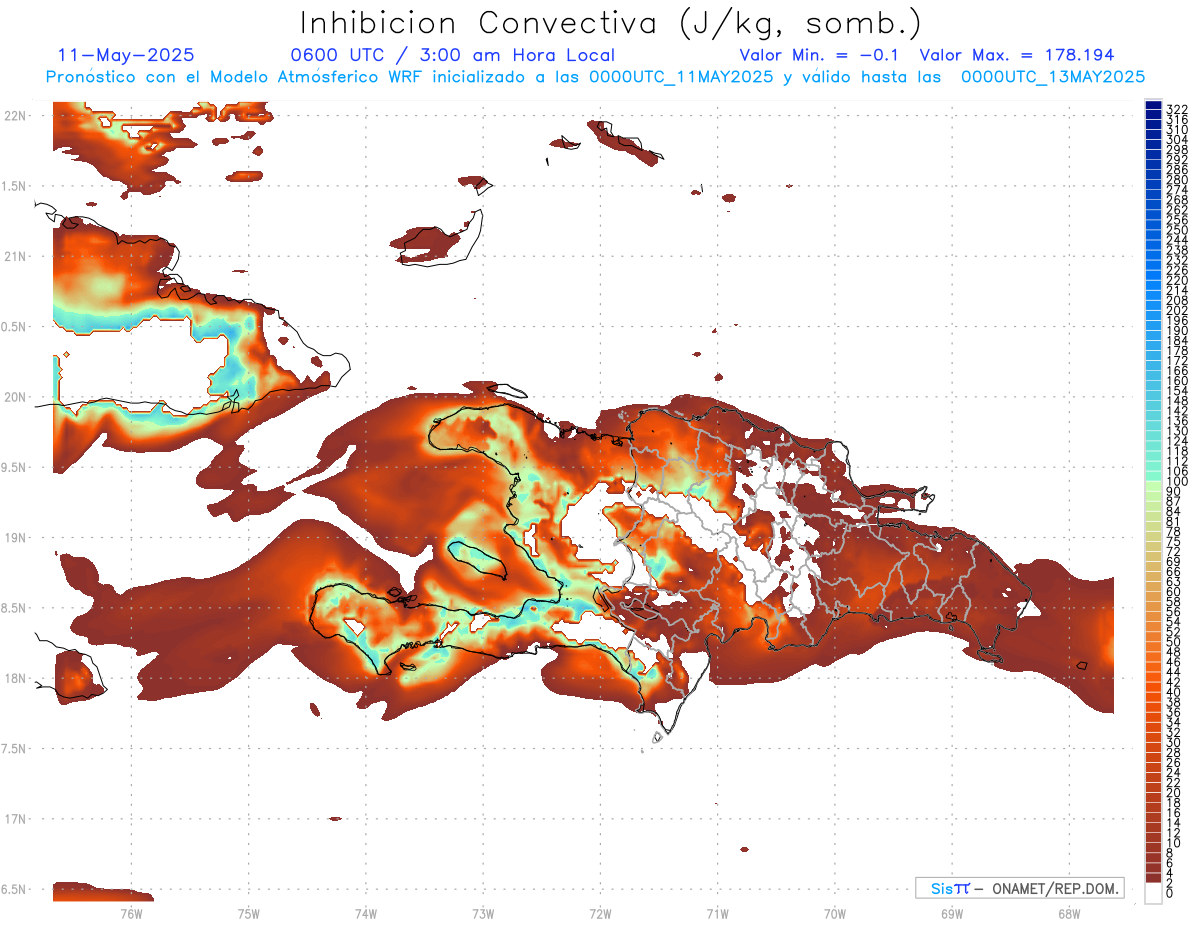This screenshot has width=1200, height=927.
Task: Click the '18N' latitude label
Action: pyautogui.click(x=15, y=678)
